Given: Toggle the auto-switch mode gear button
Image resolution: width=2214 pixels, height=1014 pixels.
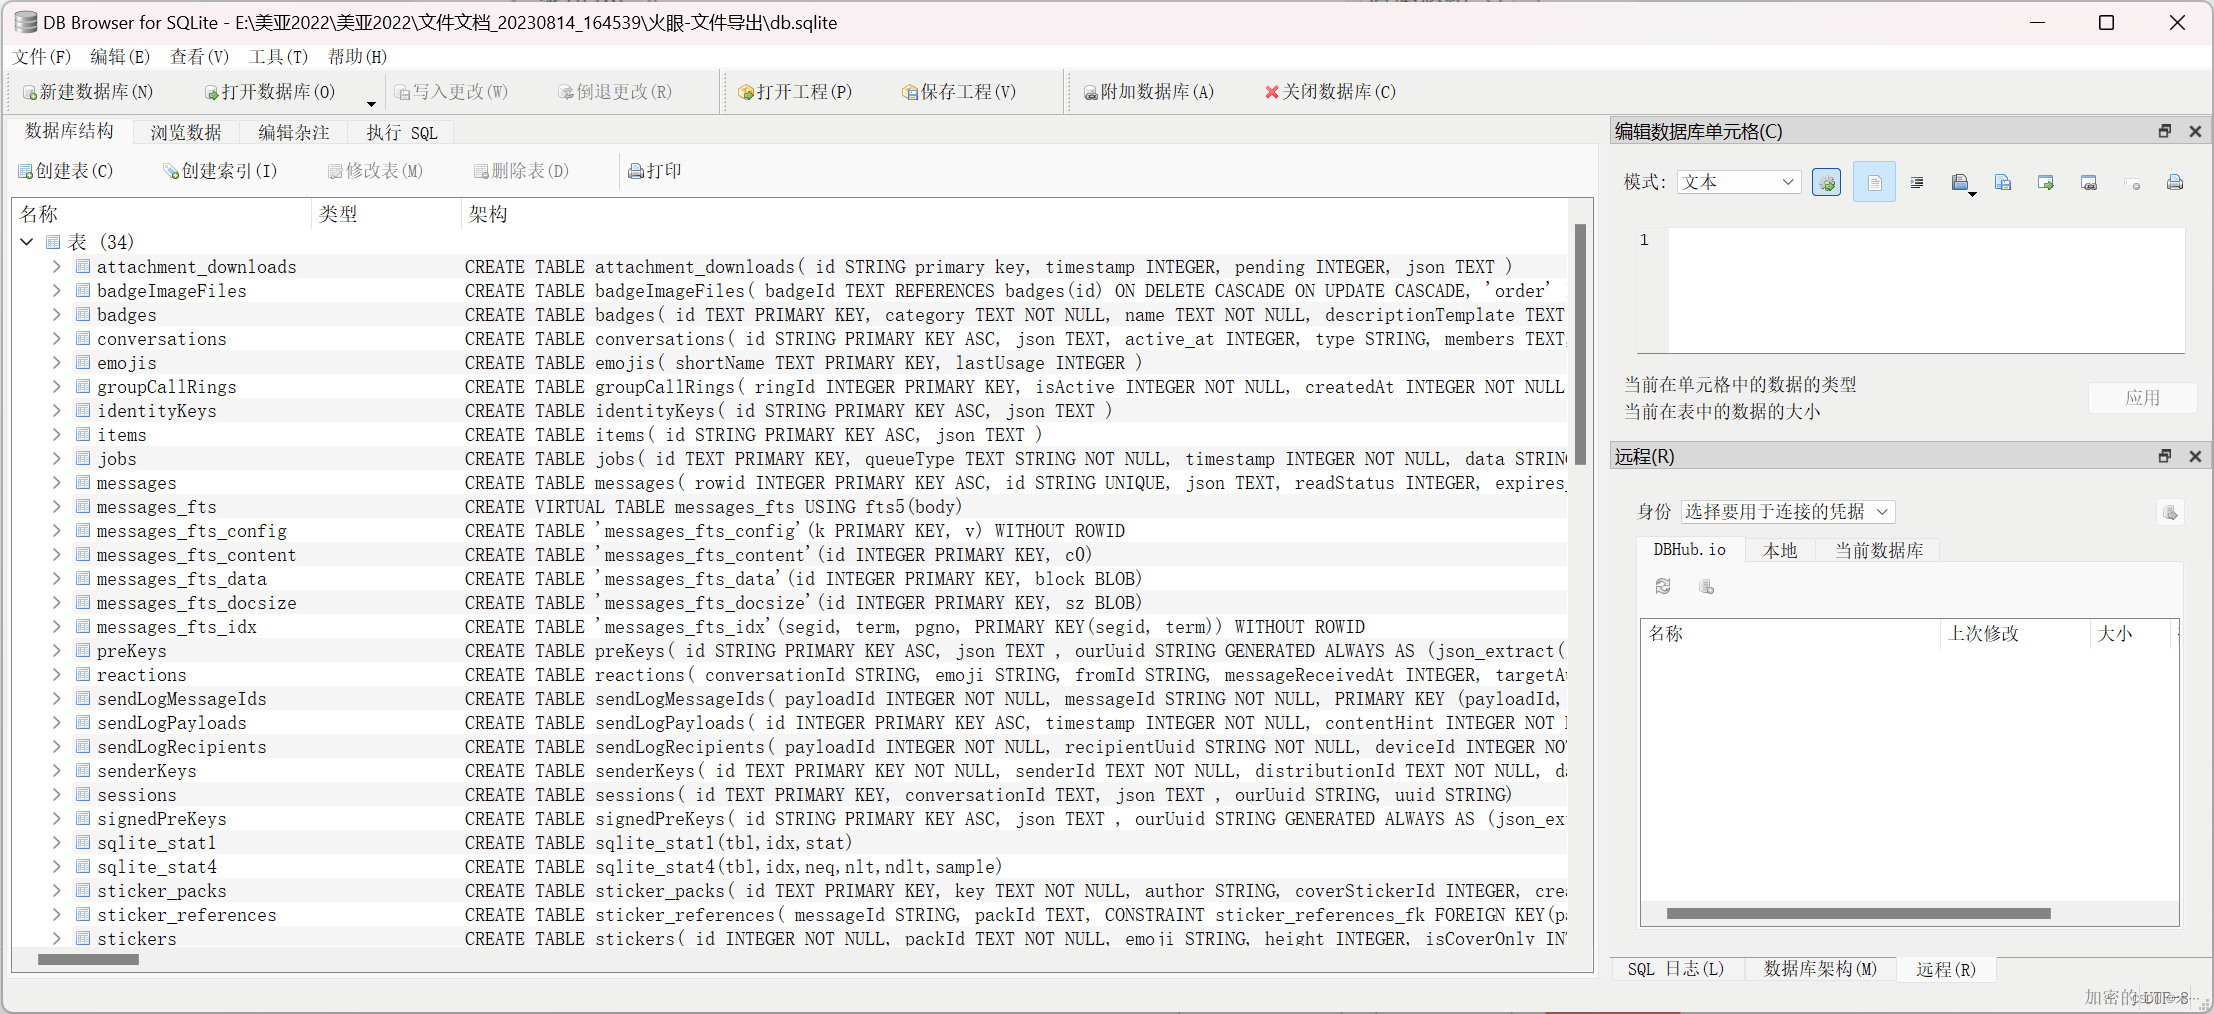Looking at the screenshot, I should tap(1827, 183).
